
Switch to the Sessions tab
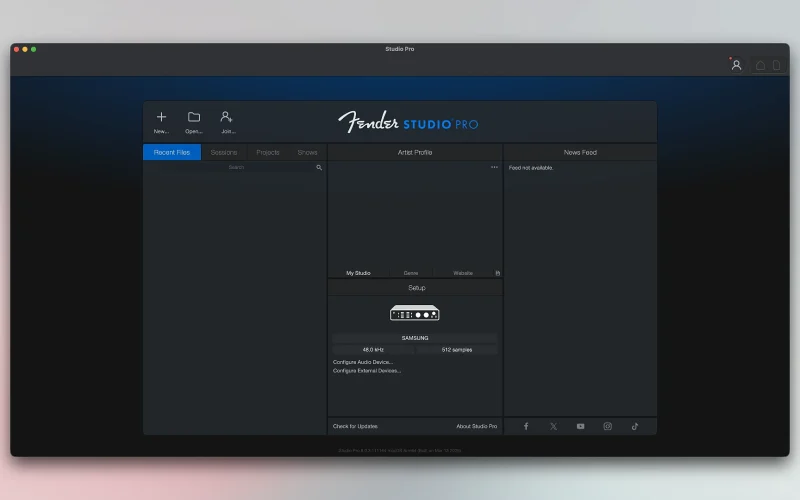point(224,152)
